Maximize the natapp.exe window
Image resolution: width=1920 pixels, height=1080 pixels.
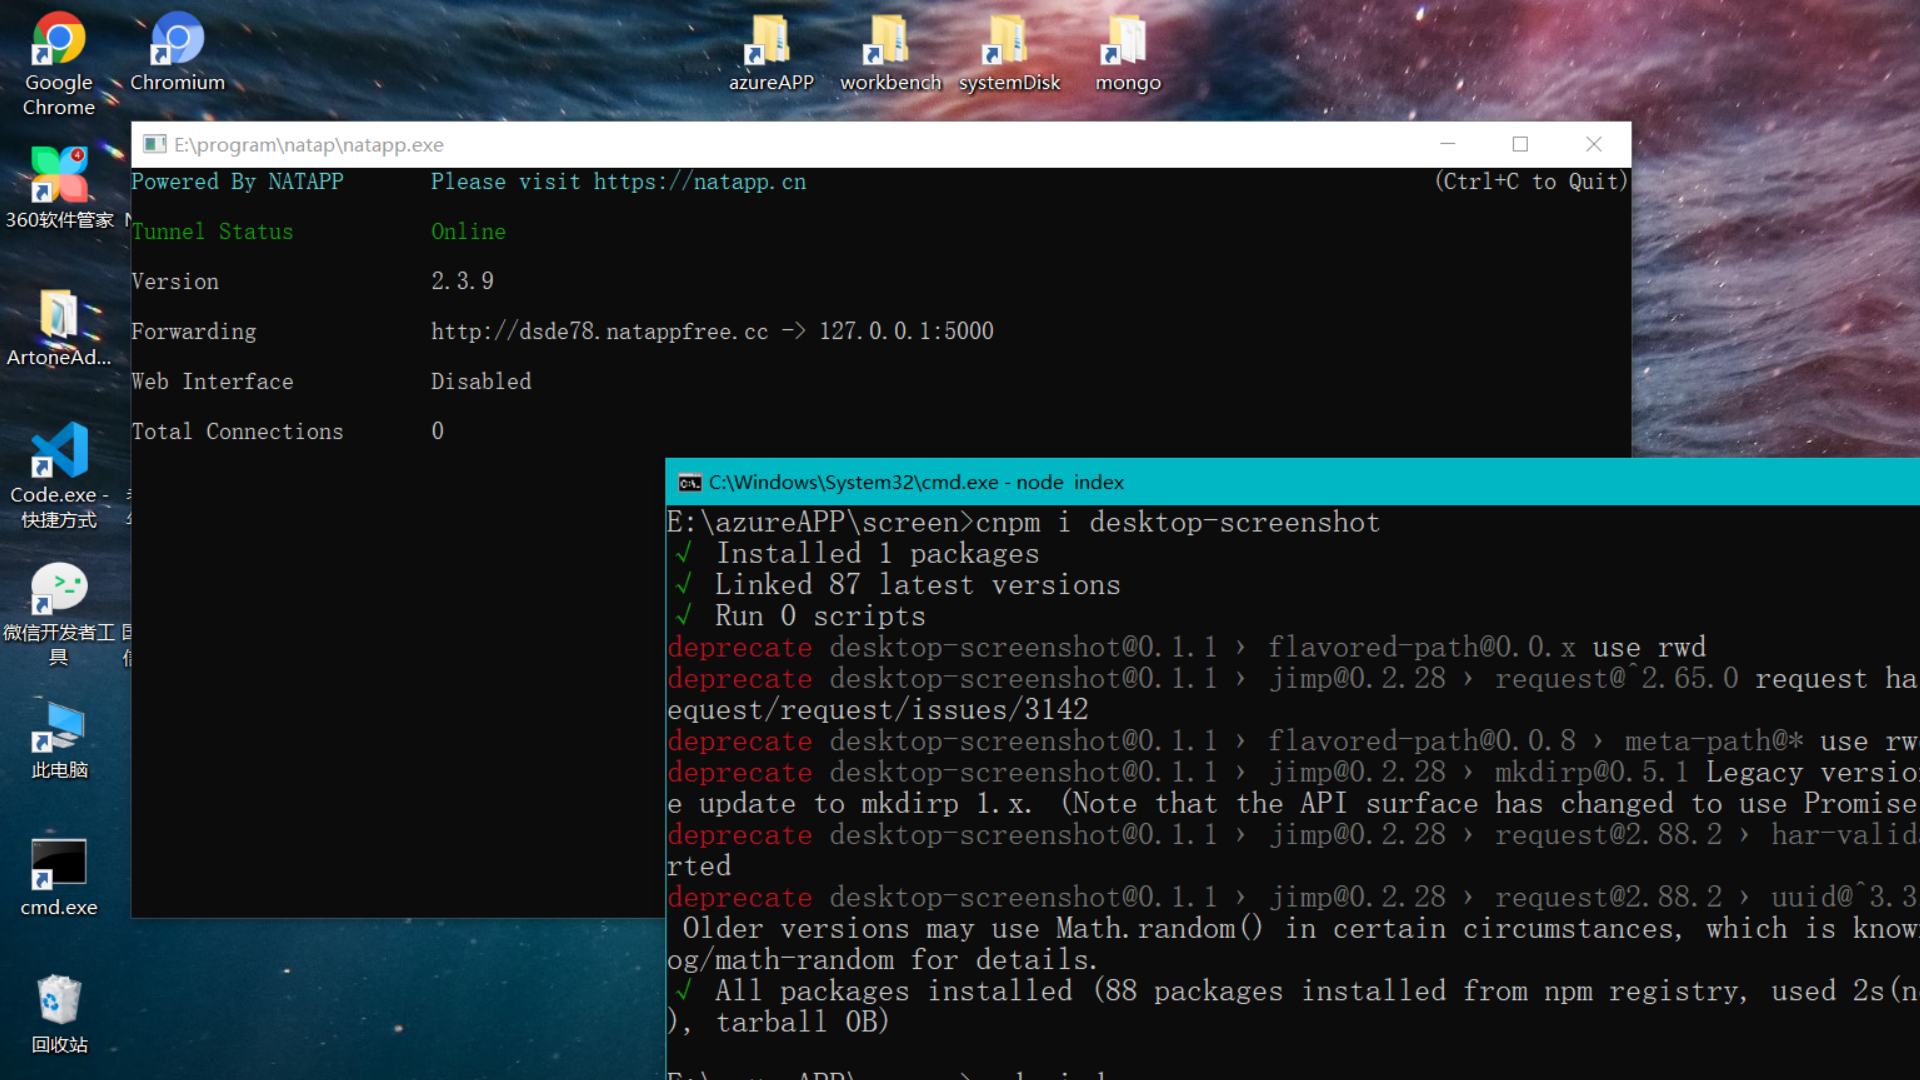(1520, 145)
